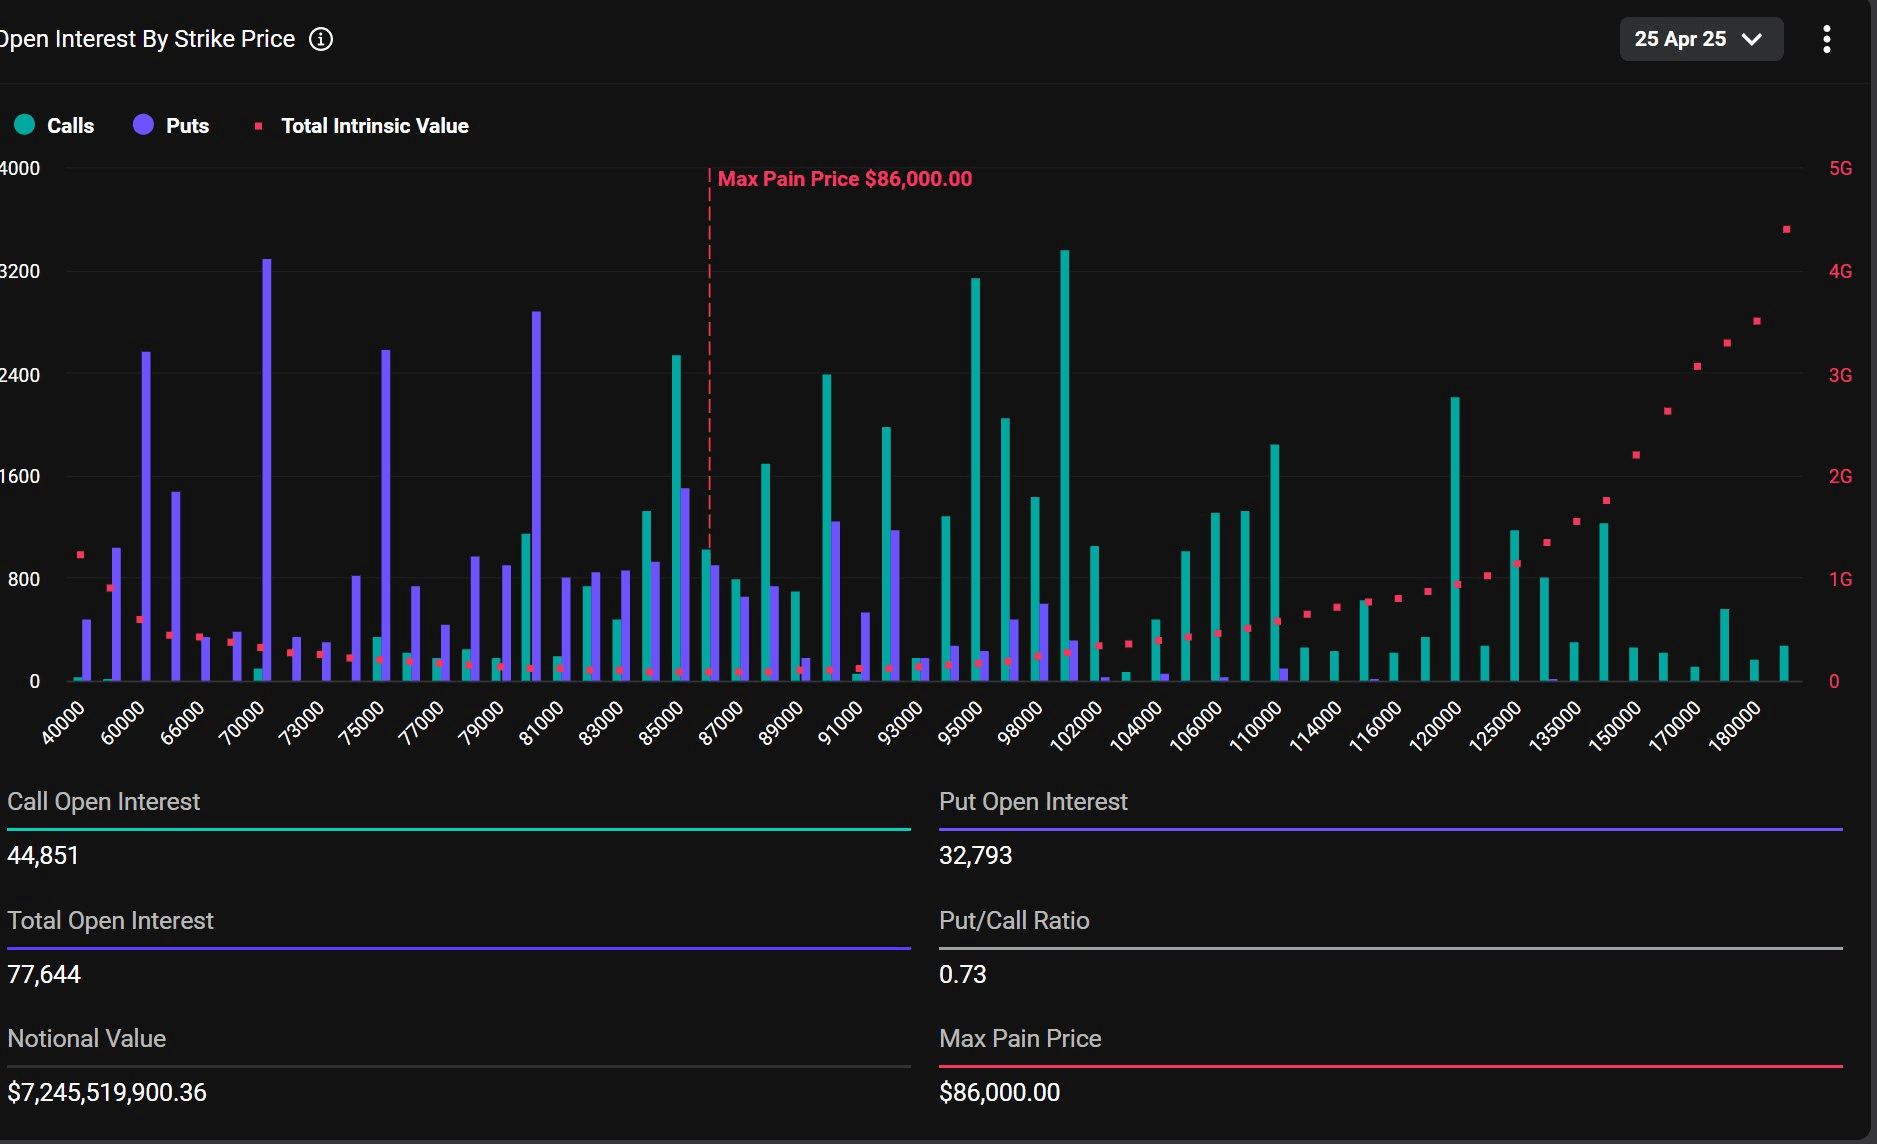Click the highest red intrinsic value dot
Screen dimensions: 1877x1144
tap(1787, 230)
